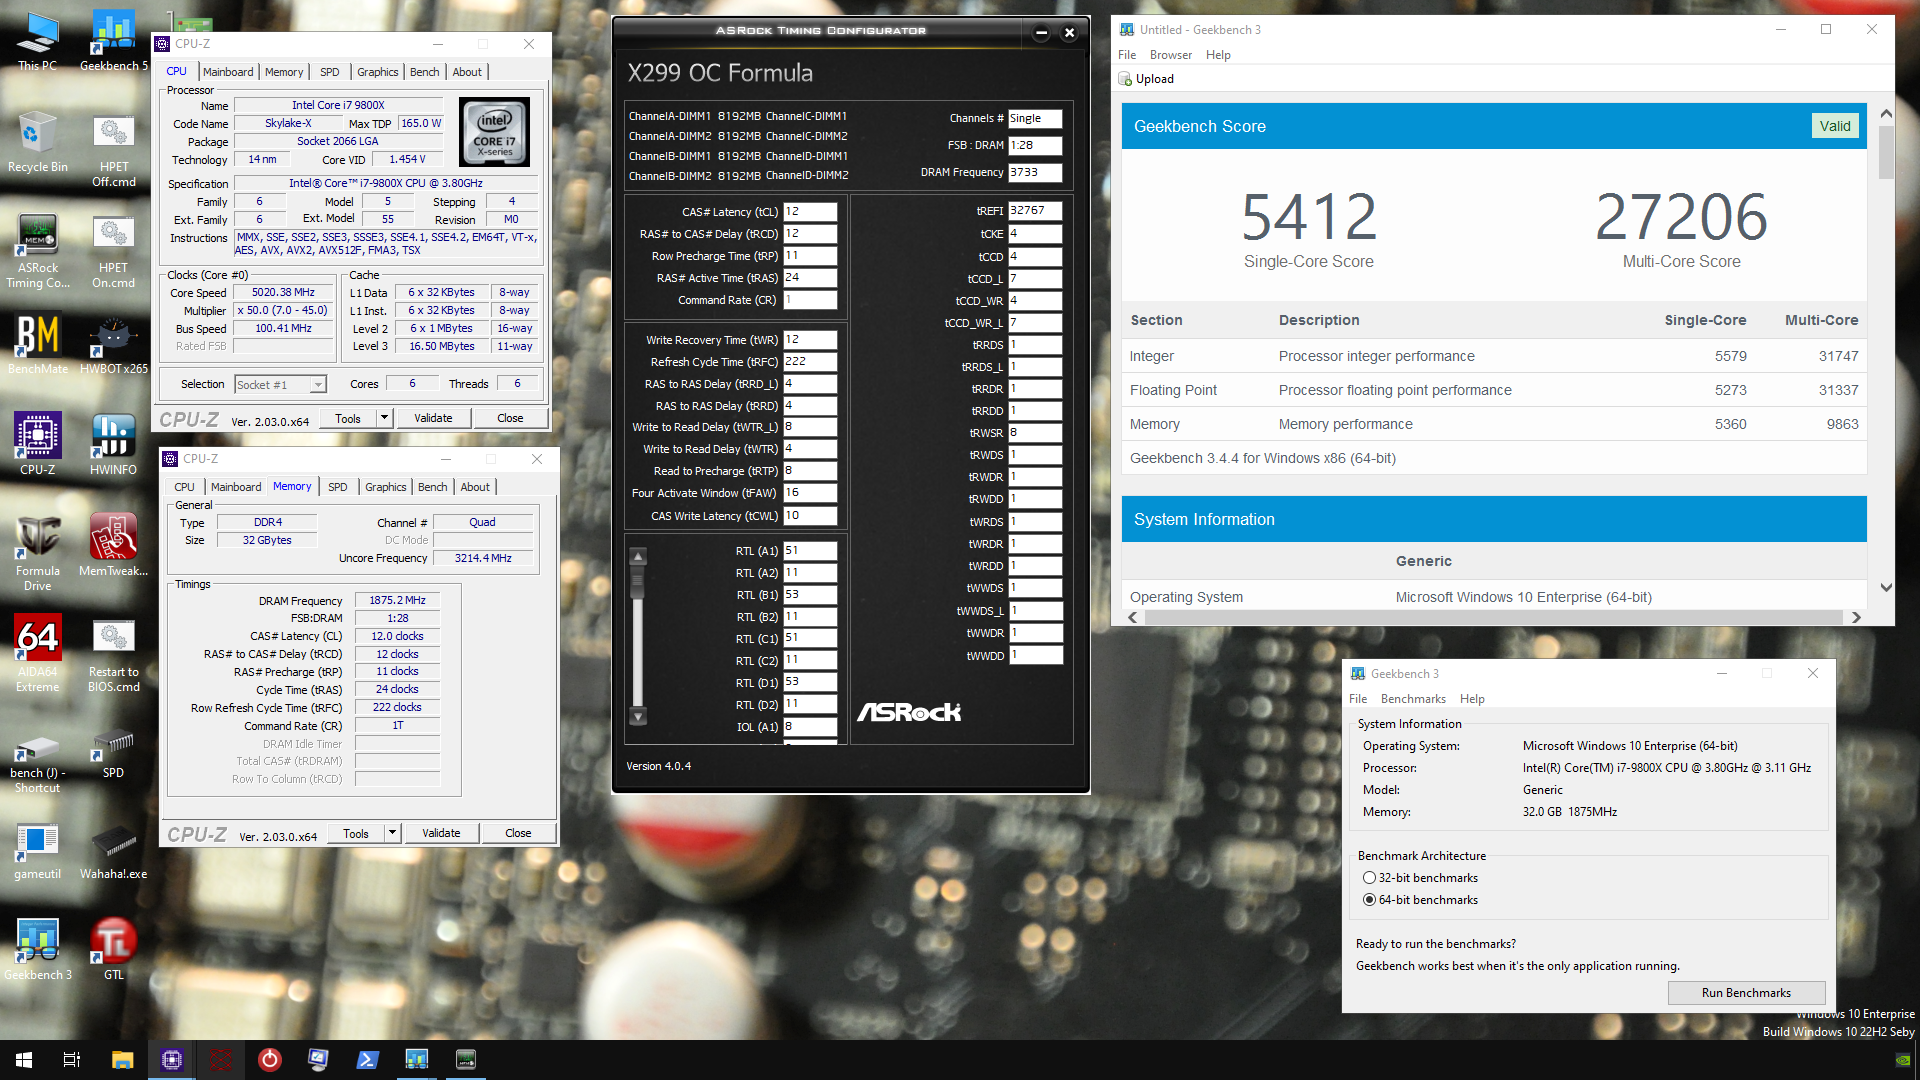Open the Task View taskbar button

pos(72,1060)
